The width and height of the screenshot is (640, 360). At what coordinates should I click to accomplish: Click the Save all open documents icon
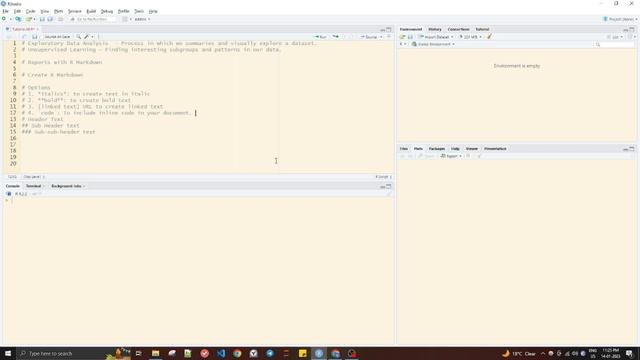[50, 19]
